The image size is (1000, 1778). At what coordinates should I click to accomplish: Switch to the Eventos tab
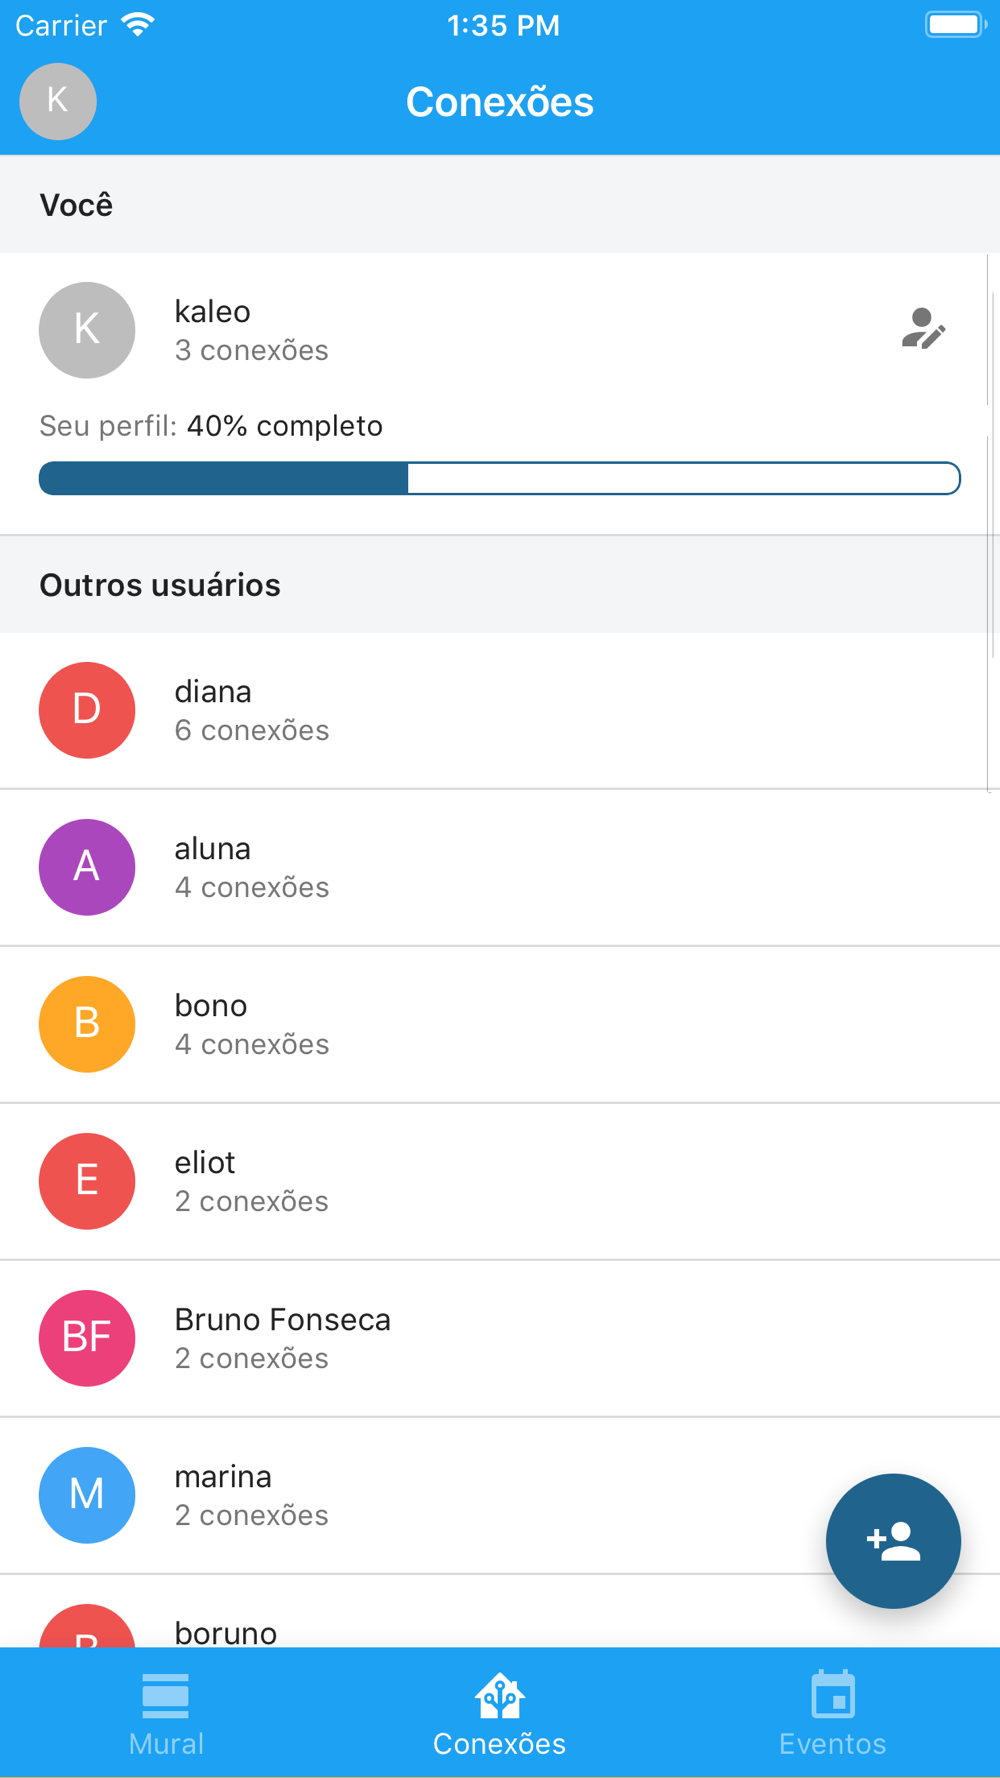833,1713
